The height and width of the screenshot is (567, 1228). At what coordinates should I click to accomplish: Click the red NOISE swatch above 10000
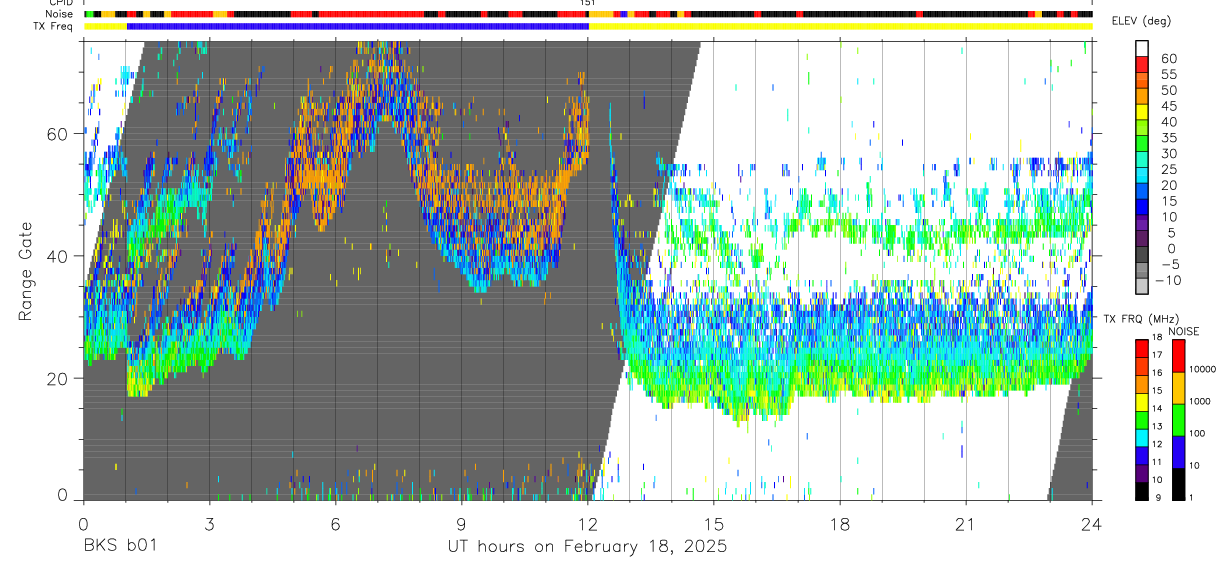1179,356
